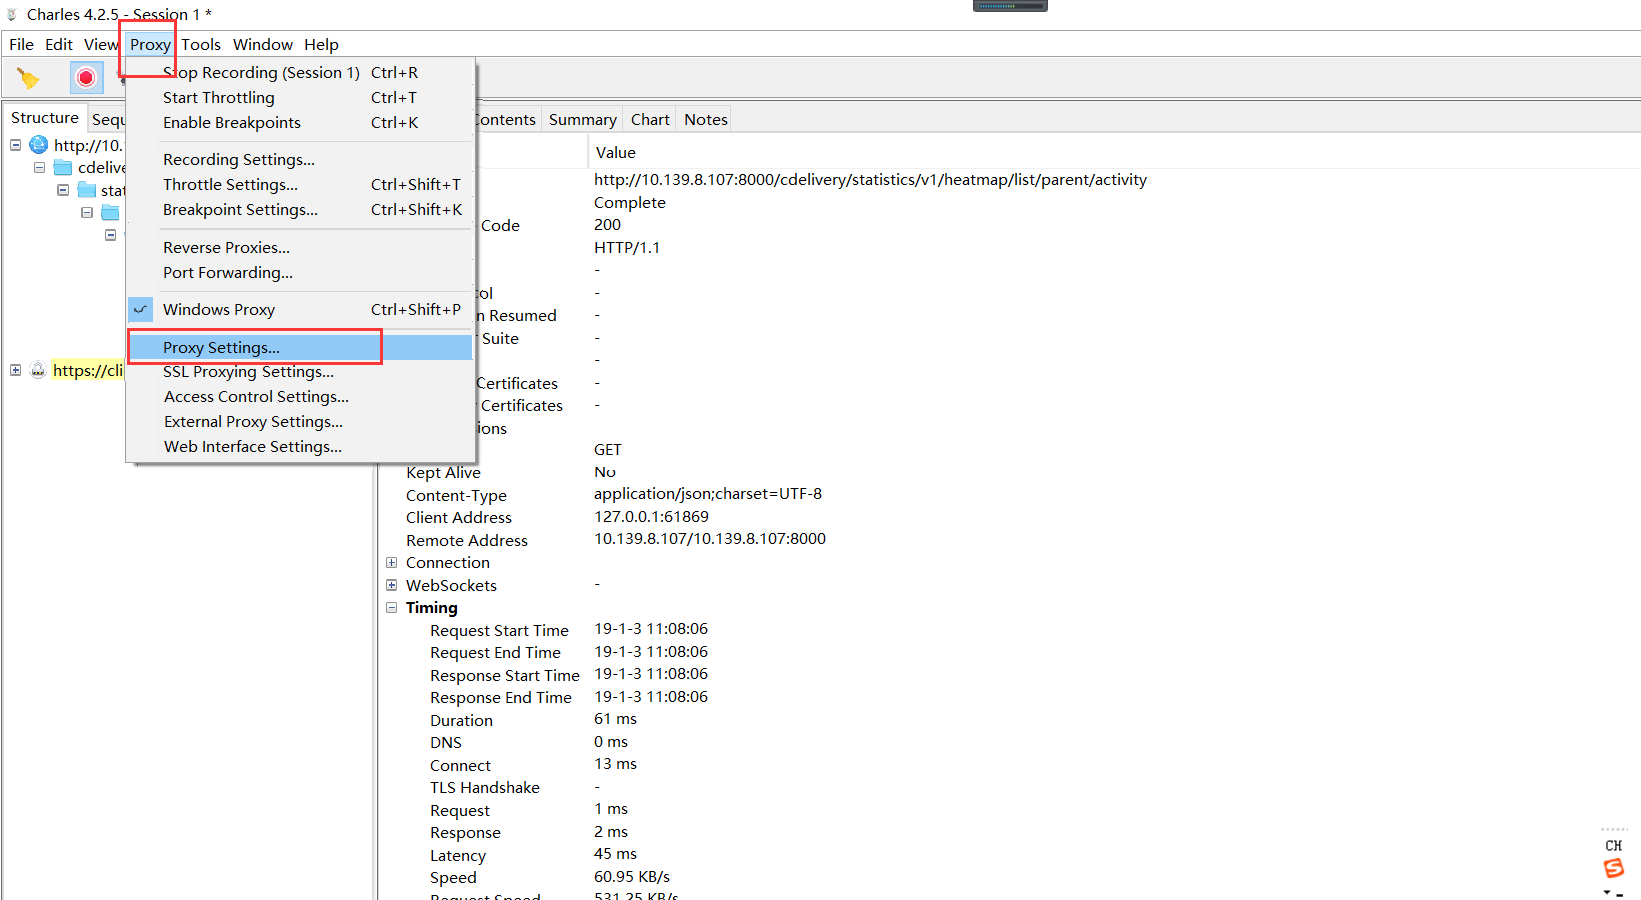Screen dimensions: 1641x900
Task: Click the CH language indicator
Action: (x=1613, y=845)
